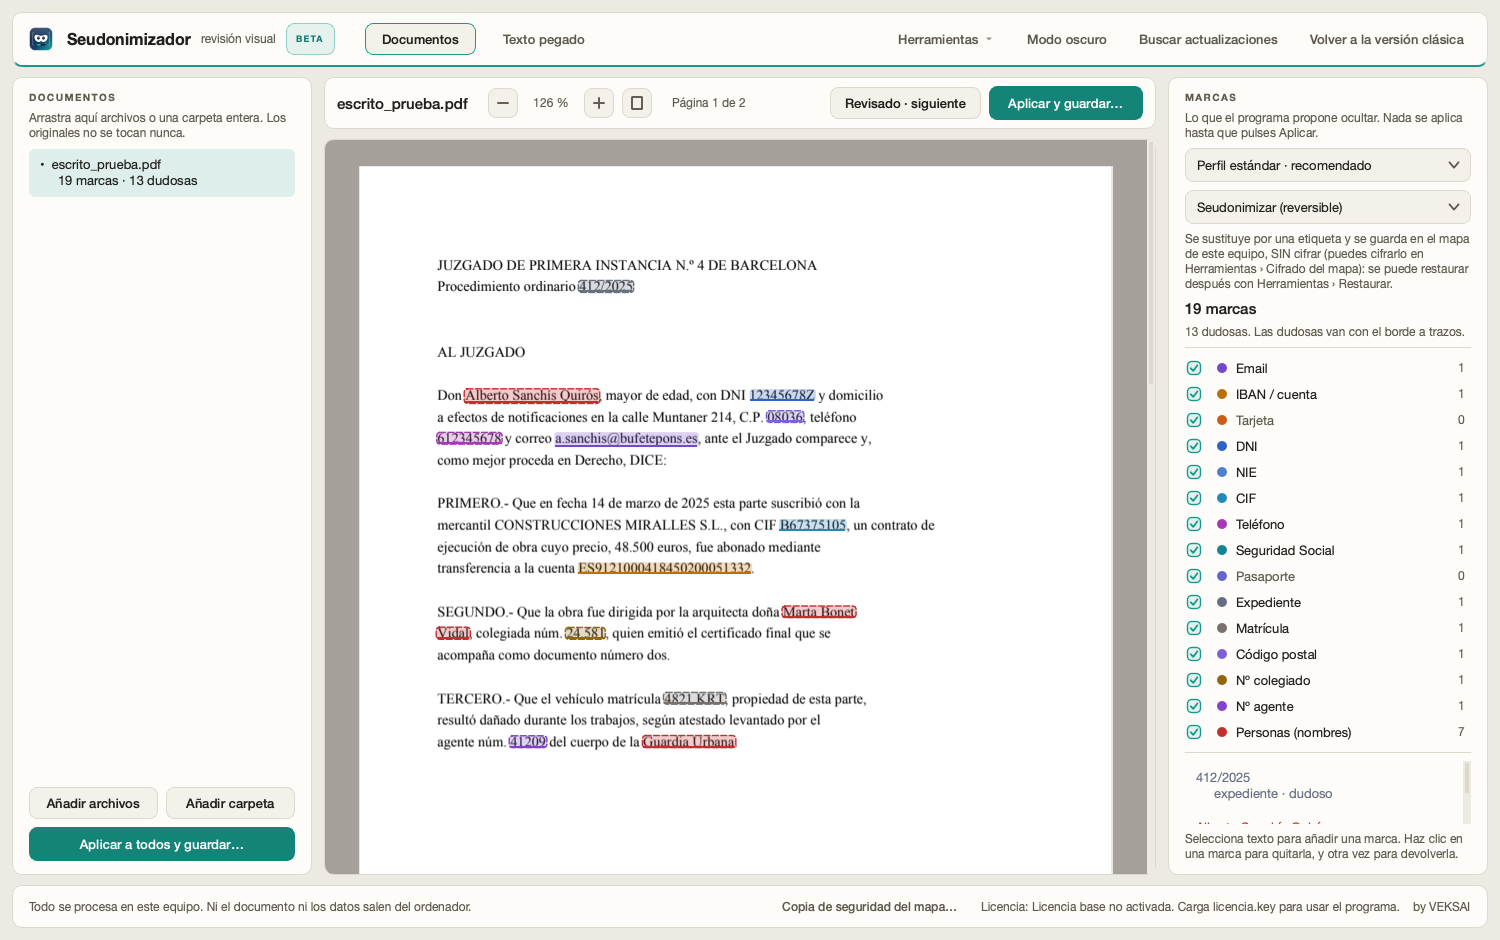Click Añadir carpeta button
The width and height of the screenshot is (1500, 940).
tap(230, 803)
